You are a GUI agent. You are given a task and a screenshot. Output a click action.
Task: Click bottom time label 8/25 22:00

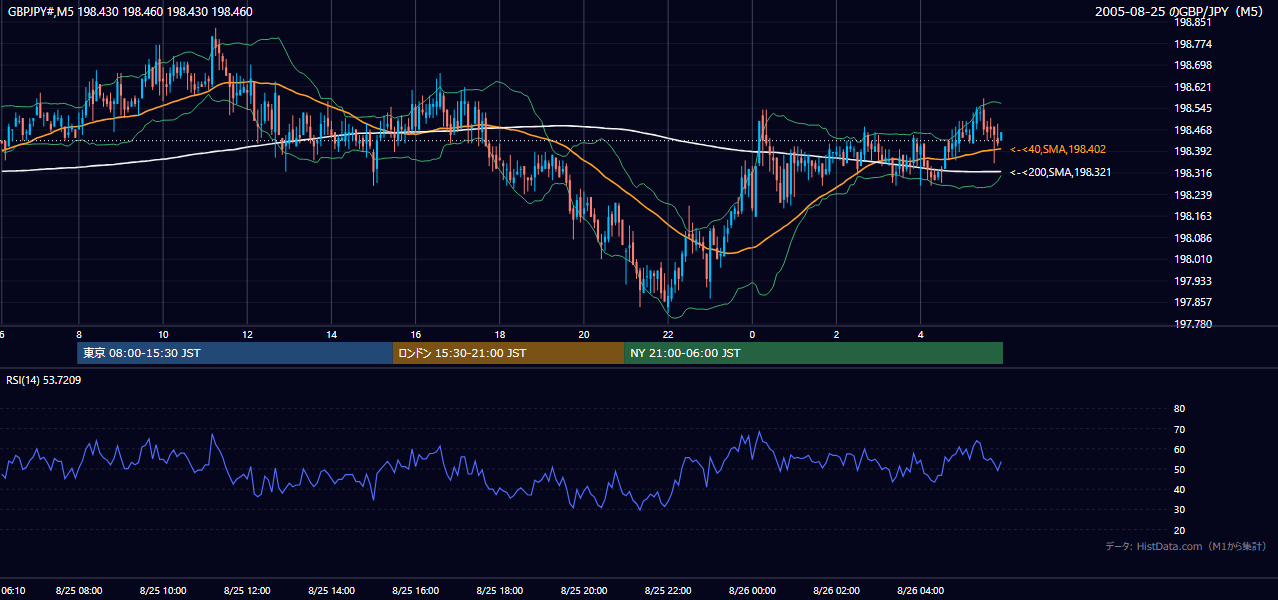668,591
